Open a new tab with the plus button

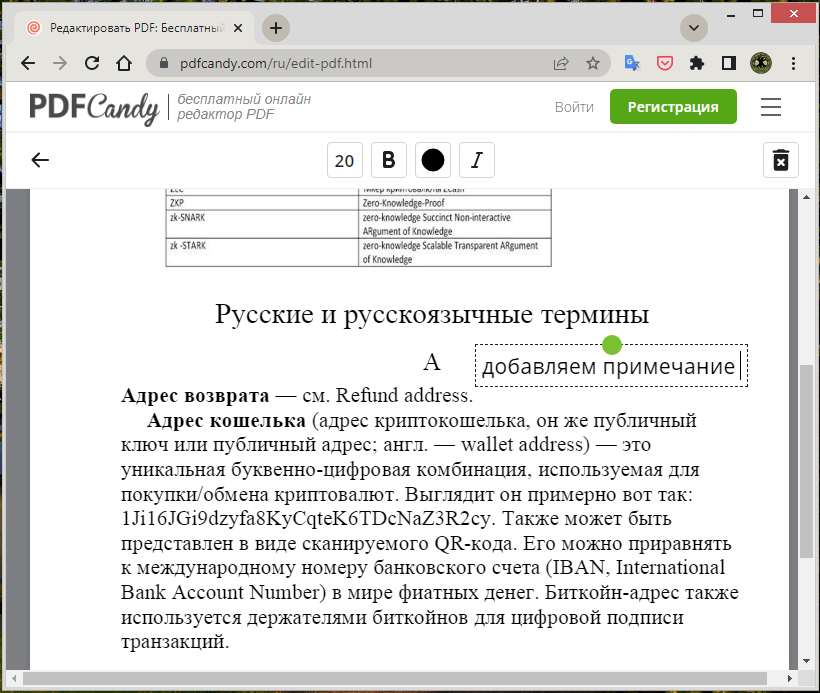276,28
